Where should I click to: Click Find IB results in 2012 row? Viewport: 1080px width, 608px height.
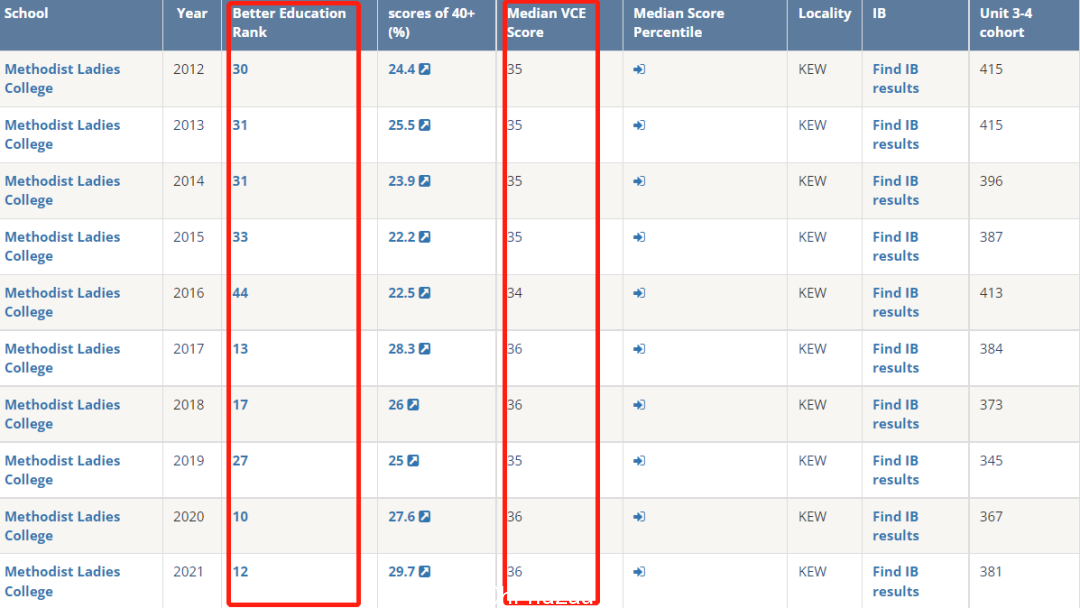click(x=895, y=78)
